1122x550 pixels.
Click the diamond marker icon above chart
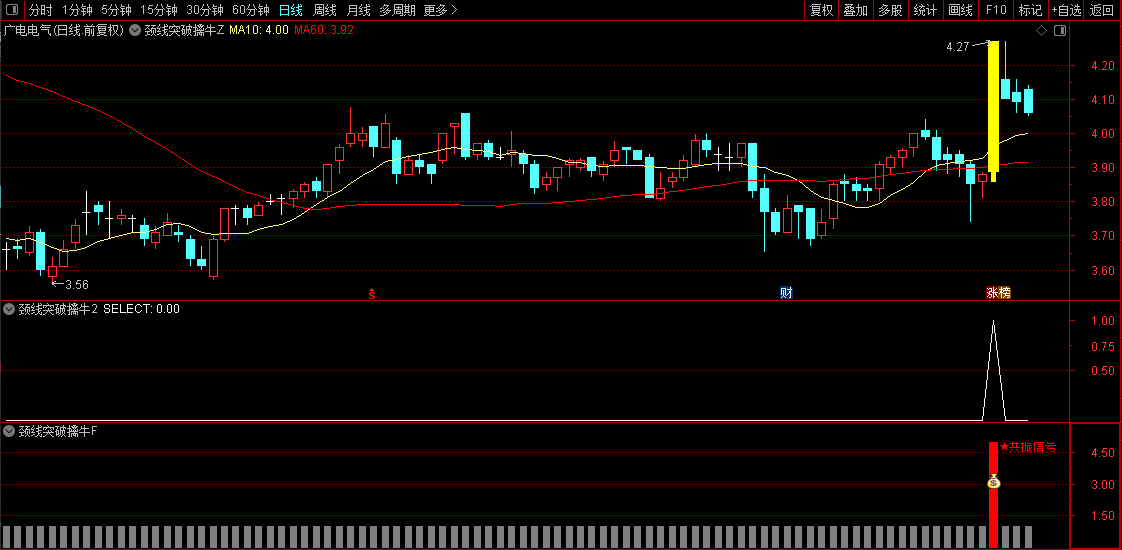pyautogui.click(x=1041, y=31)
